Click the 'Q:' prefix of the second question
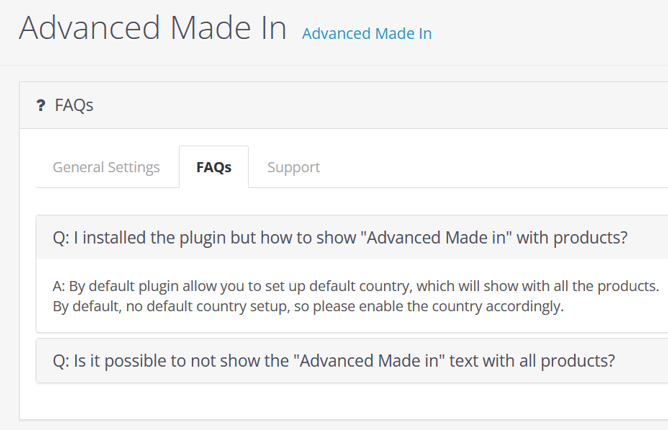 [61, 361]
